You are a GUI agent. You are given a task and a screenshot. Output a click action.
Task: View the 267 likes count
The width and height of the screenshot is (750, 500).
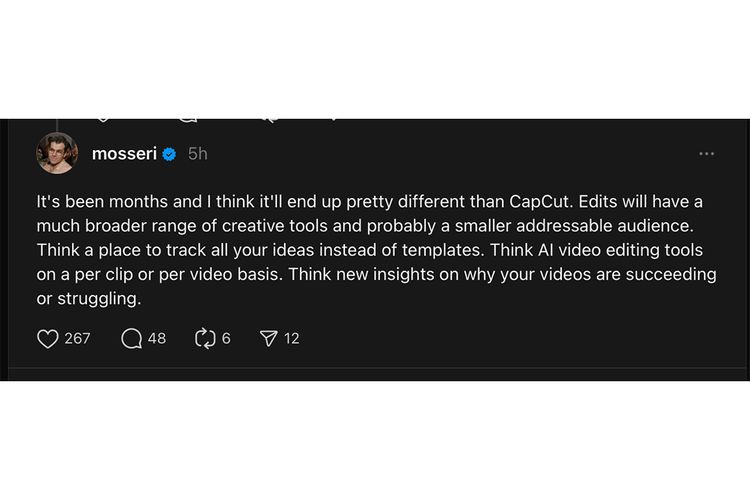(77, 339)
